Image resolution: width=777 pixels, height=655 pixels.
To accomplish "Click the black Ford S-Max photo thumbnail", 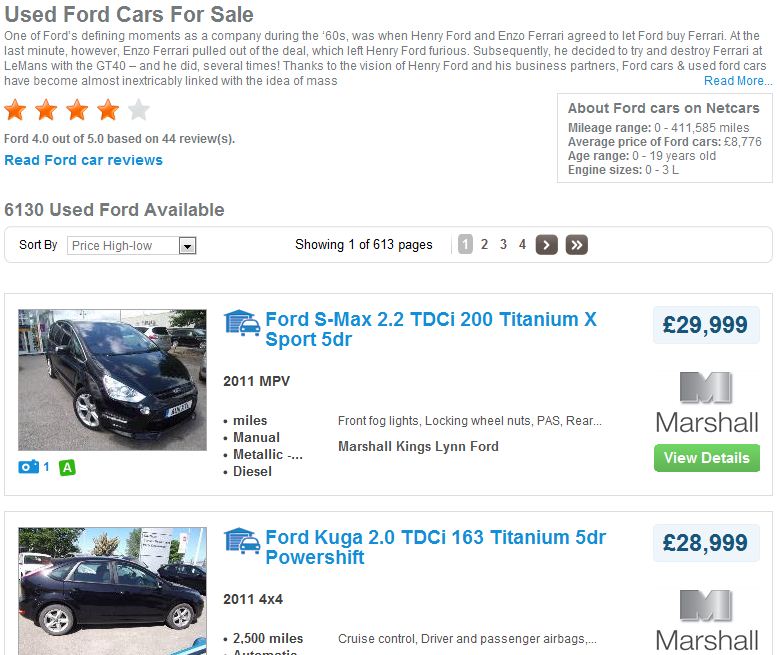I will pyautogui.click(x=98, y=380).
